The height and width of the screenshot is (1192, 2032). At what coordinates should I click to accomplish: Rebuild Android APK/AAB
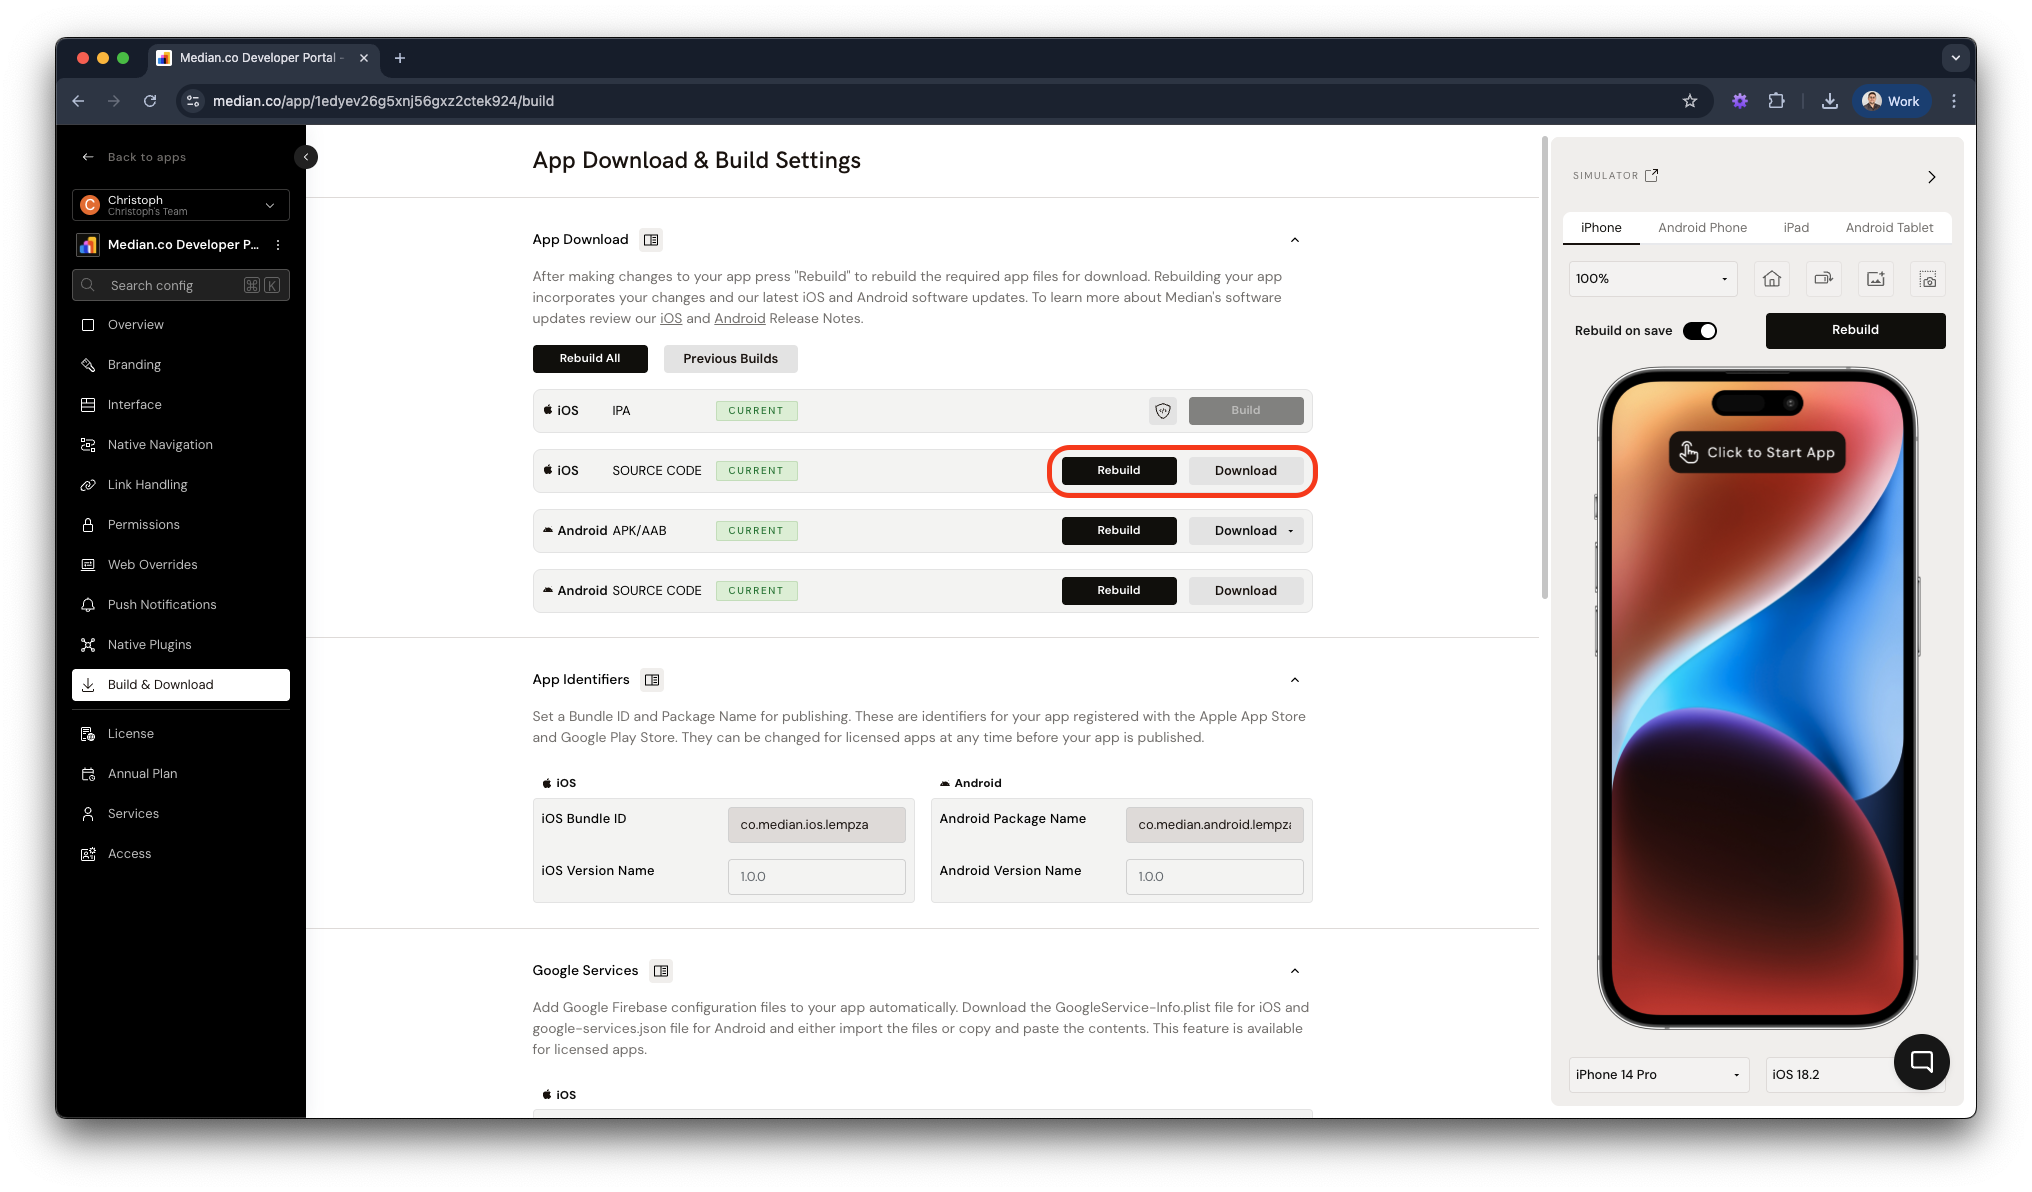[1119, 531]
